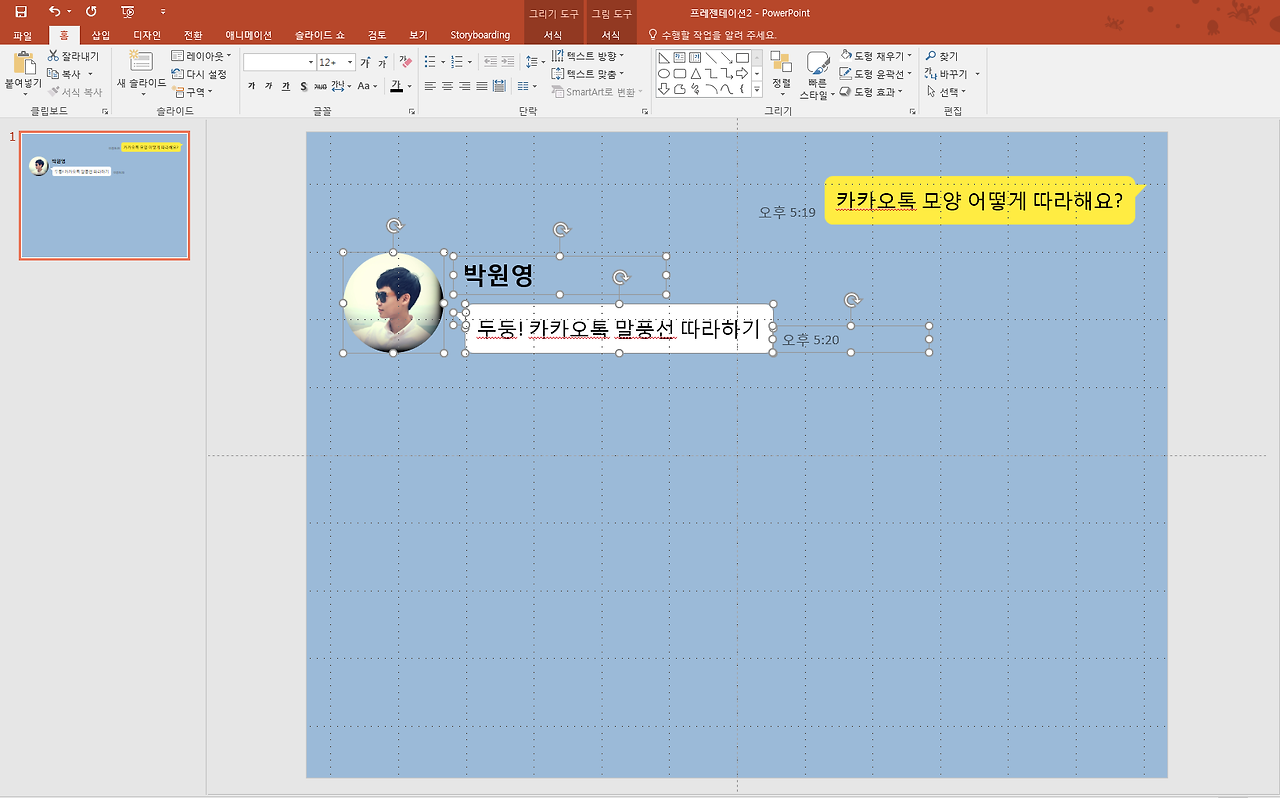Clear all text formatting with eraser icon
Image resolution: width=1280 pixels, height=798 pixels.
405,62
